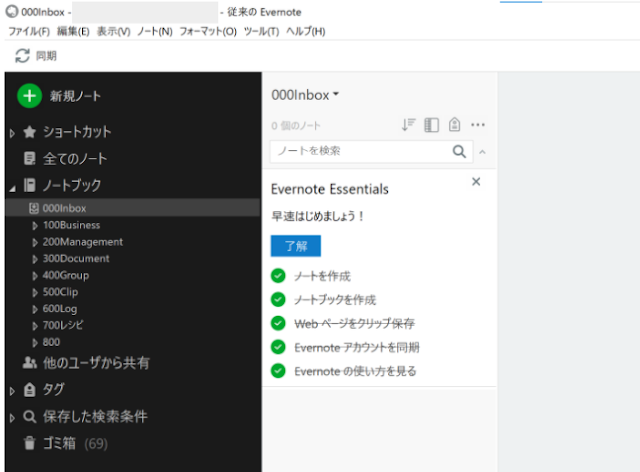Click the Shortcuts star icon
Viewport: 640px width, 472px height.
click(29, 132)
